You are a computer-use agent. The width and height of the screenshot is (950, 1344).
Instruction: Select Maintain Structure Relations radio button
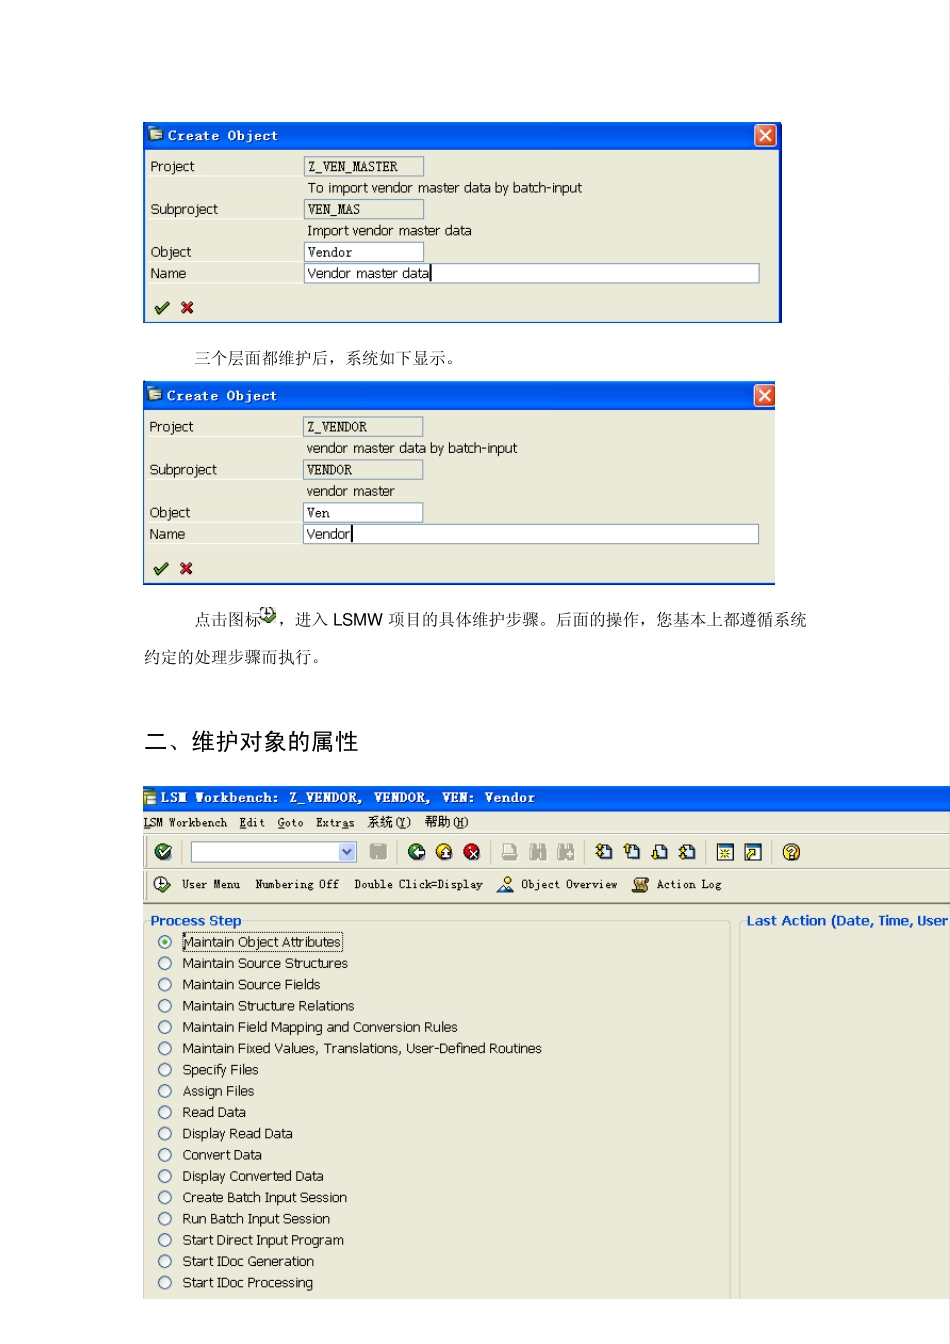165,1006
